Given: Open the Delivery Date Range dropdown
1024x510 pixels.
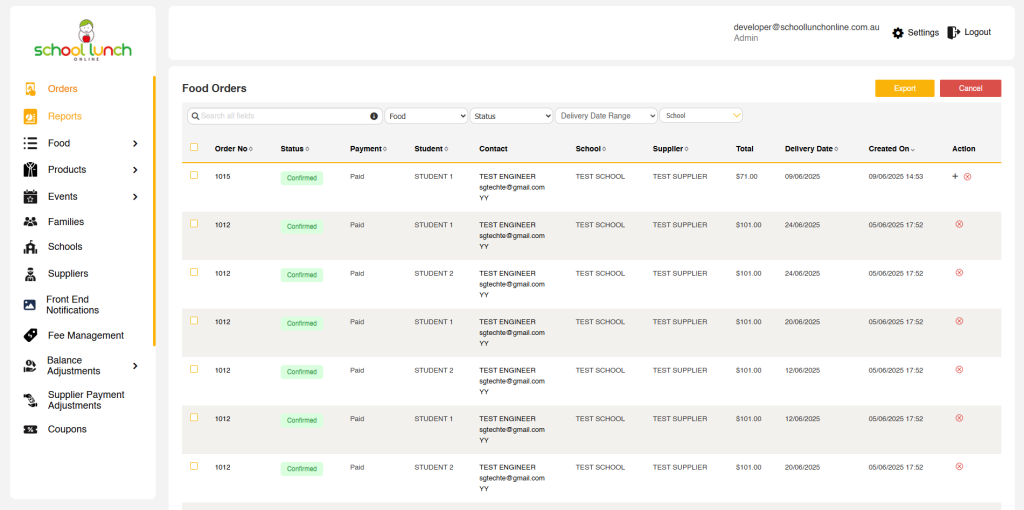Looking at the screenshot, I should (606, 116).
